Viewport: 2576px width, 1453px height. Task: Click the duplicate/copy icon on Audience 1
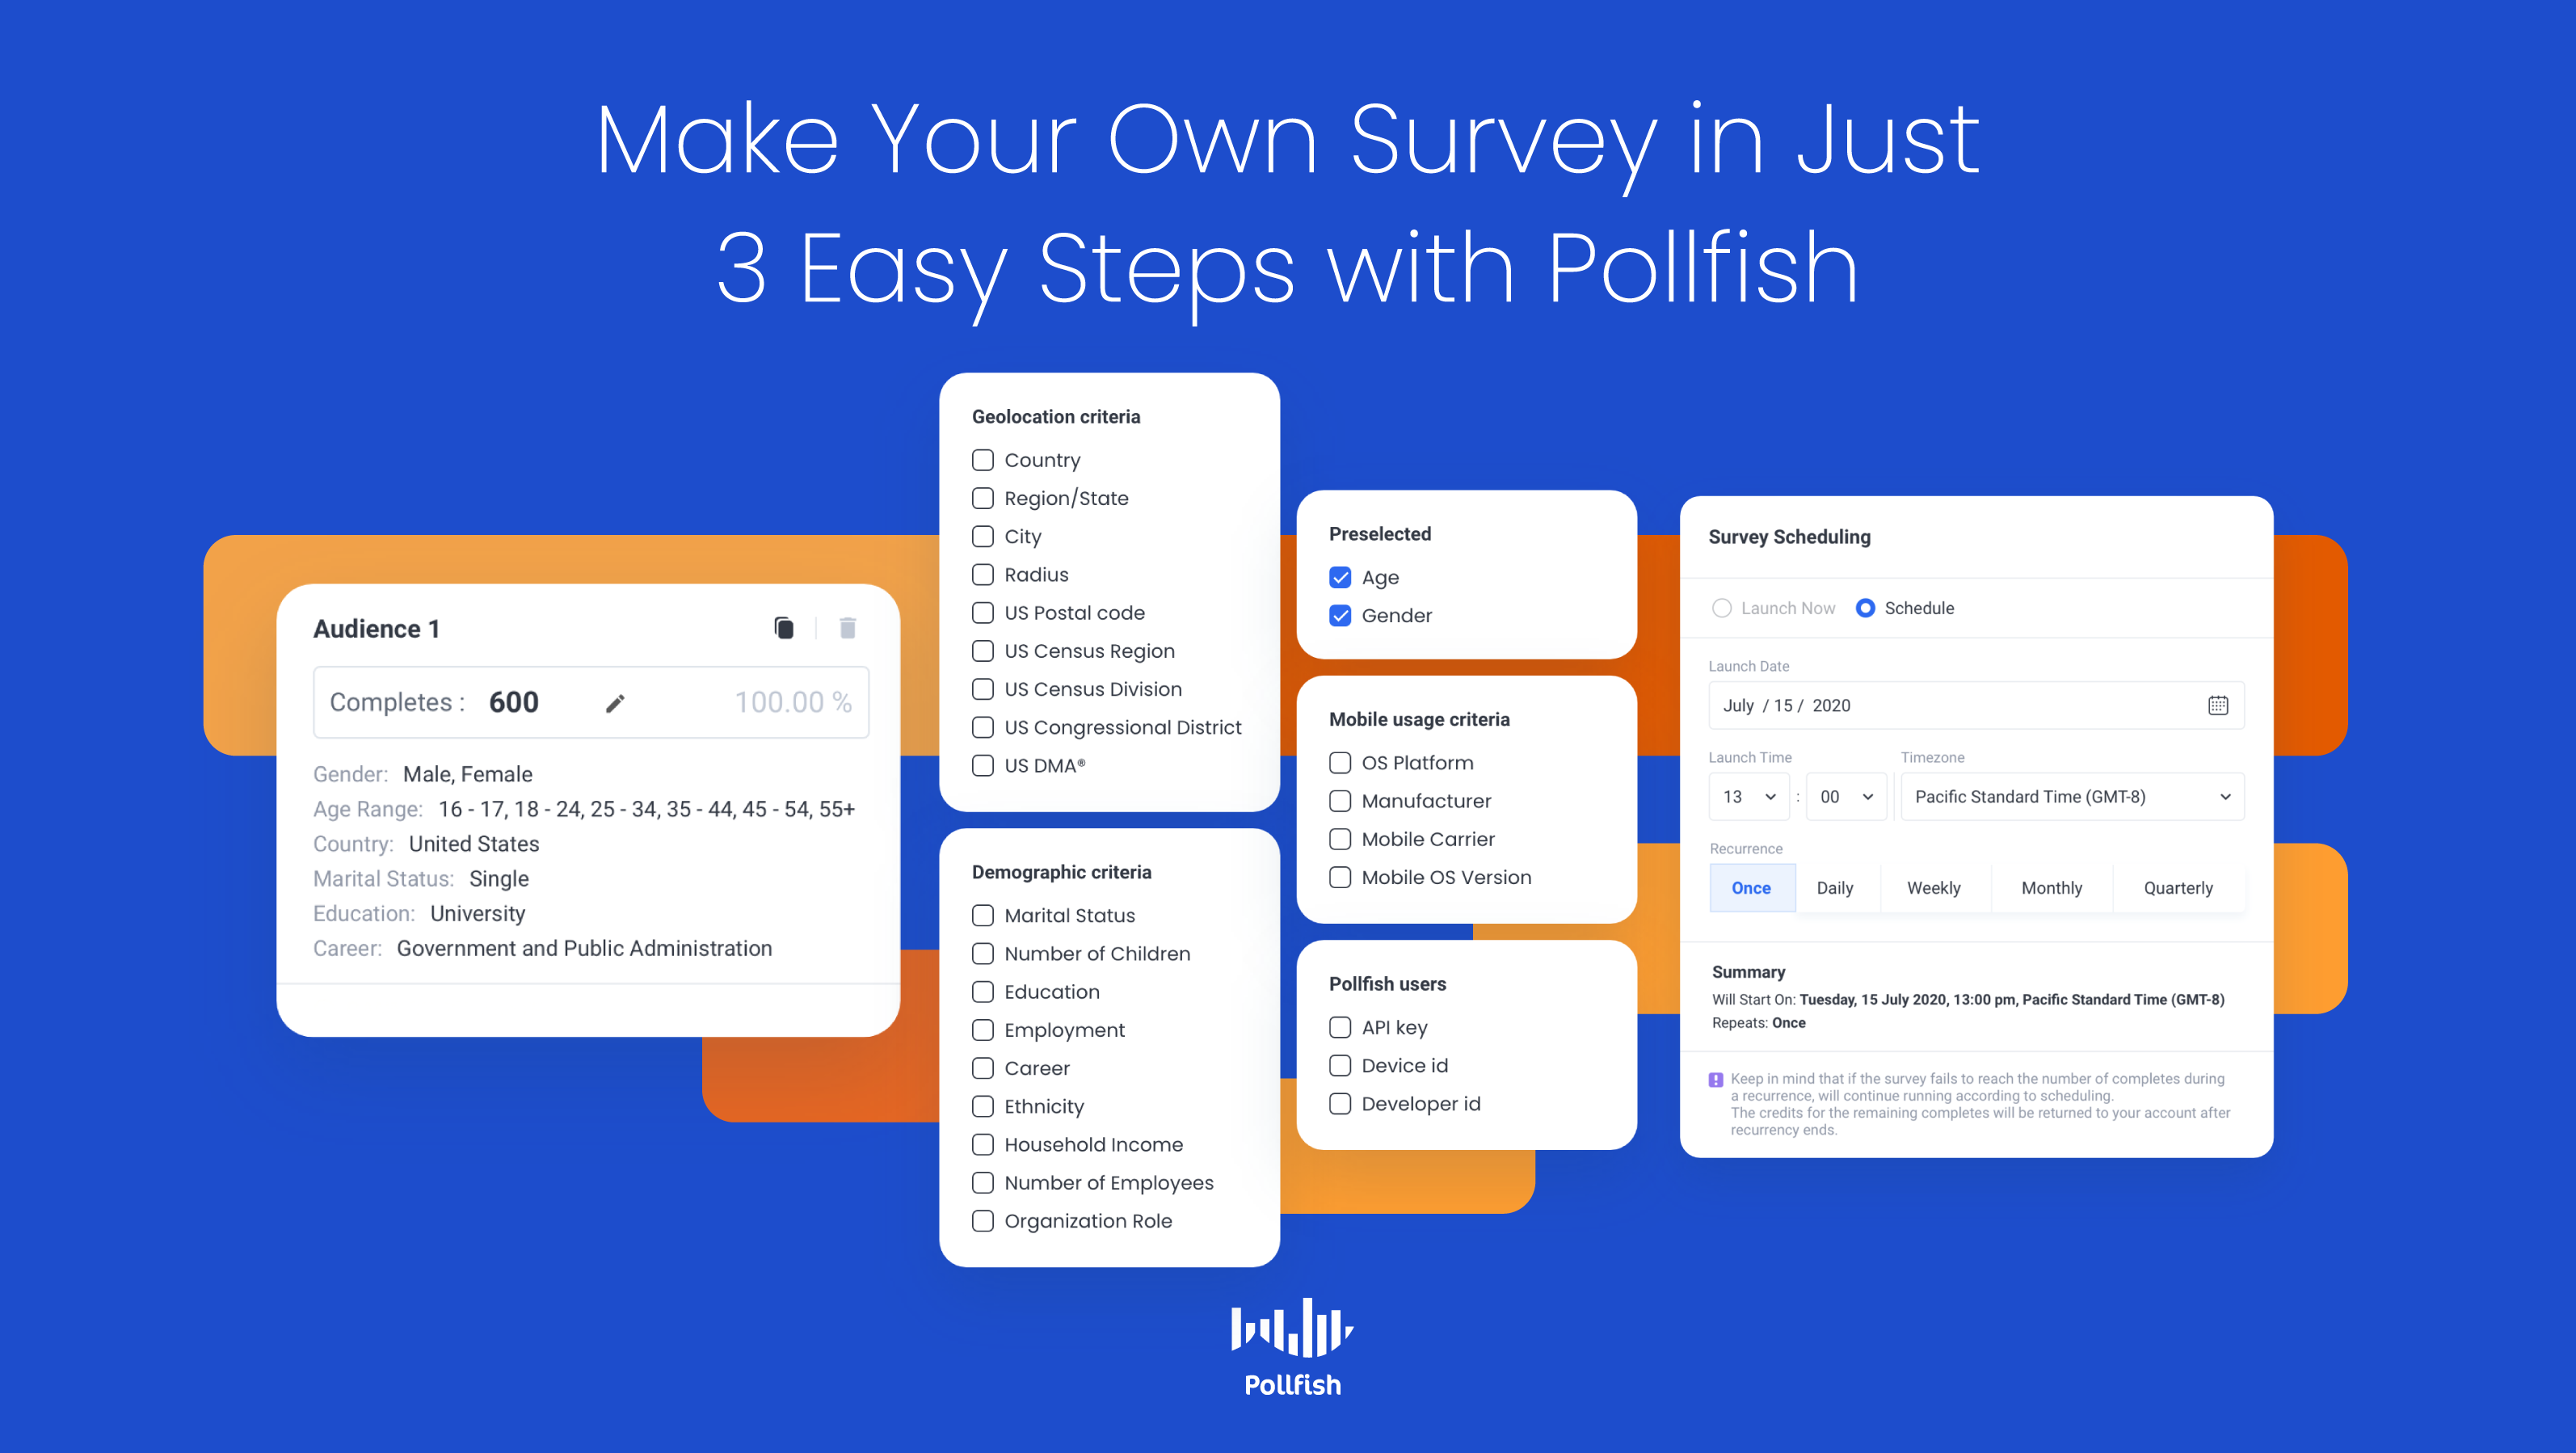coord(781,626)
